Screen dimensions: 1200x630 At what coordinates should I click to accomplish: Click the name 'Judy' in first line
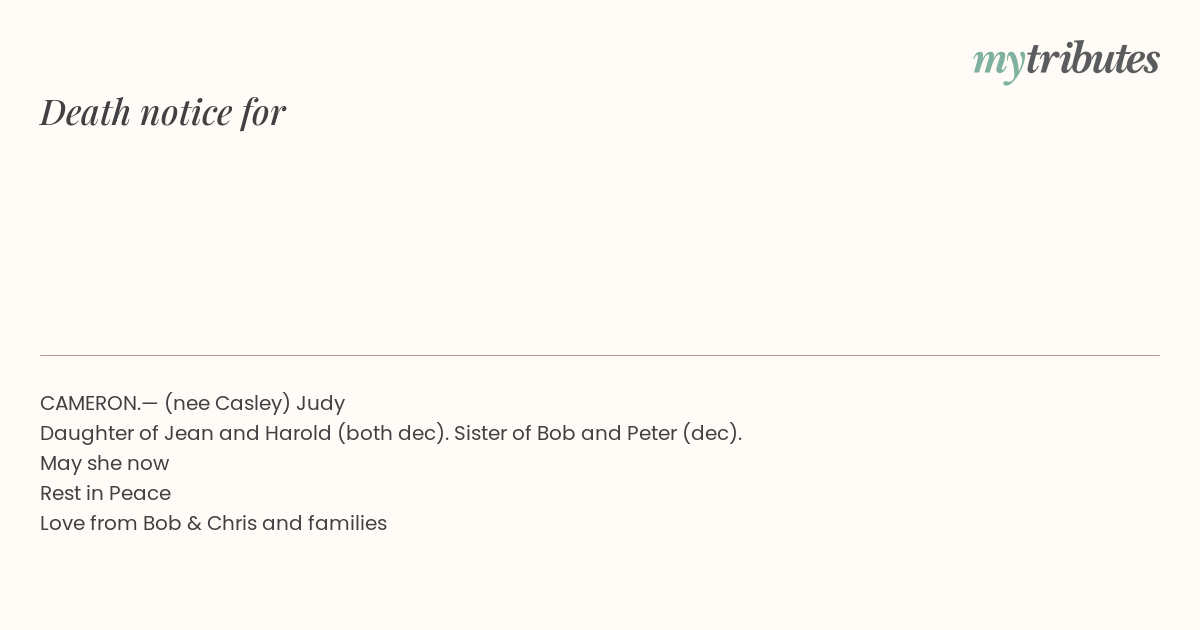point(320,404)
